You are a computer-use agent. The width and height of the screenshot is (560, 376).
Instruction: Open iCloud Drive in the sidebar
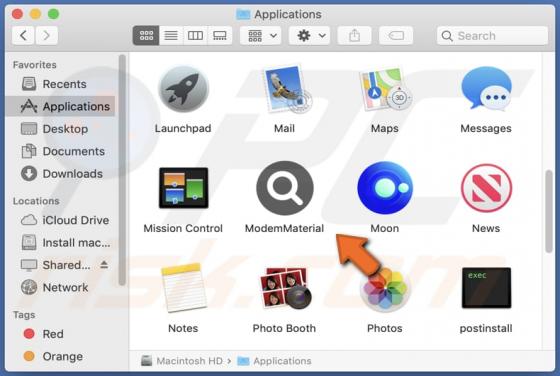tap(61, 220)
